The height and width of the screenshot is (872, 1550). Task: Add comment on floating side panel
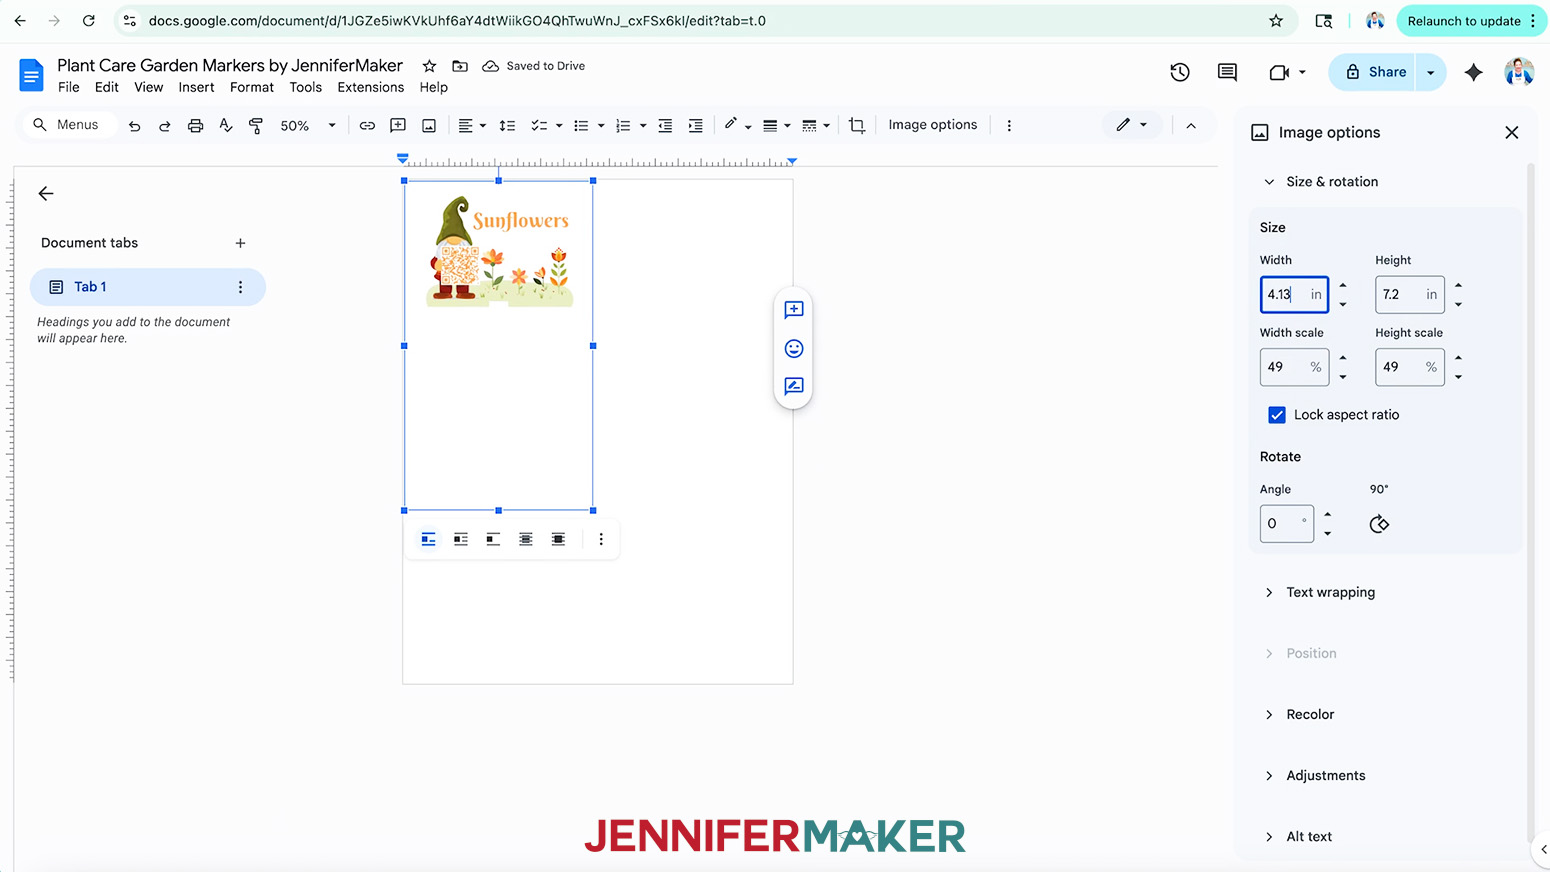coord(794,310)
